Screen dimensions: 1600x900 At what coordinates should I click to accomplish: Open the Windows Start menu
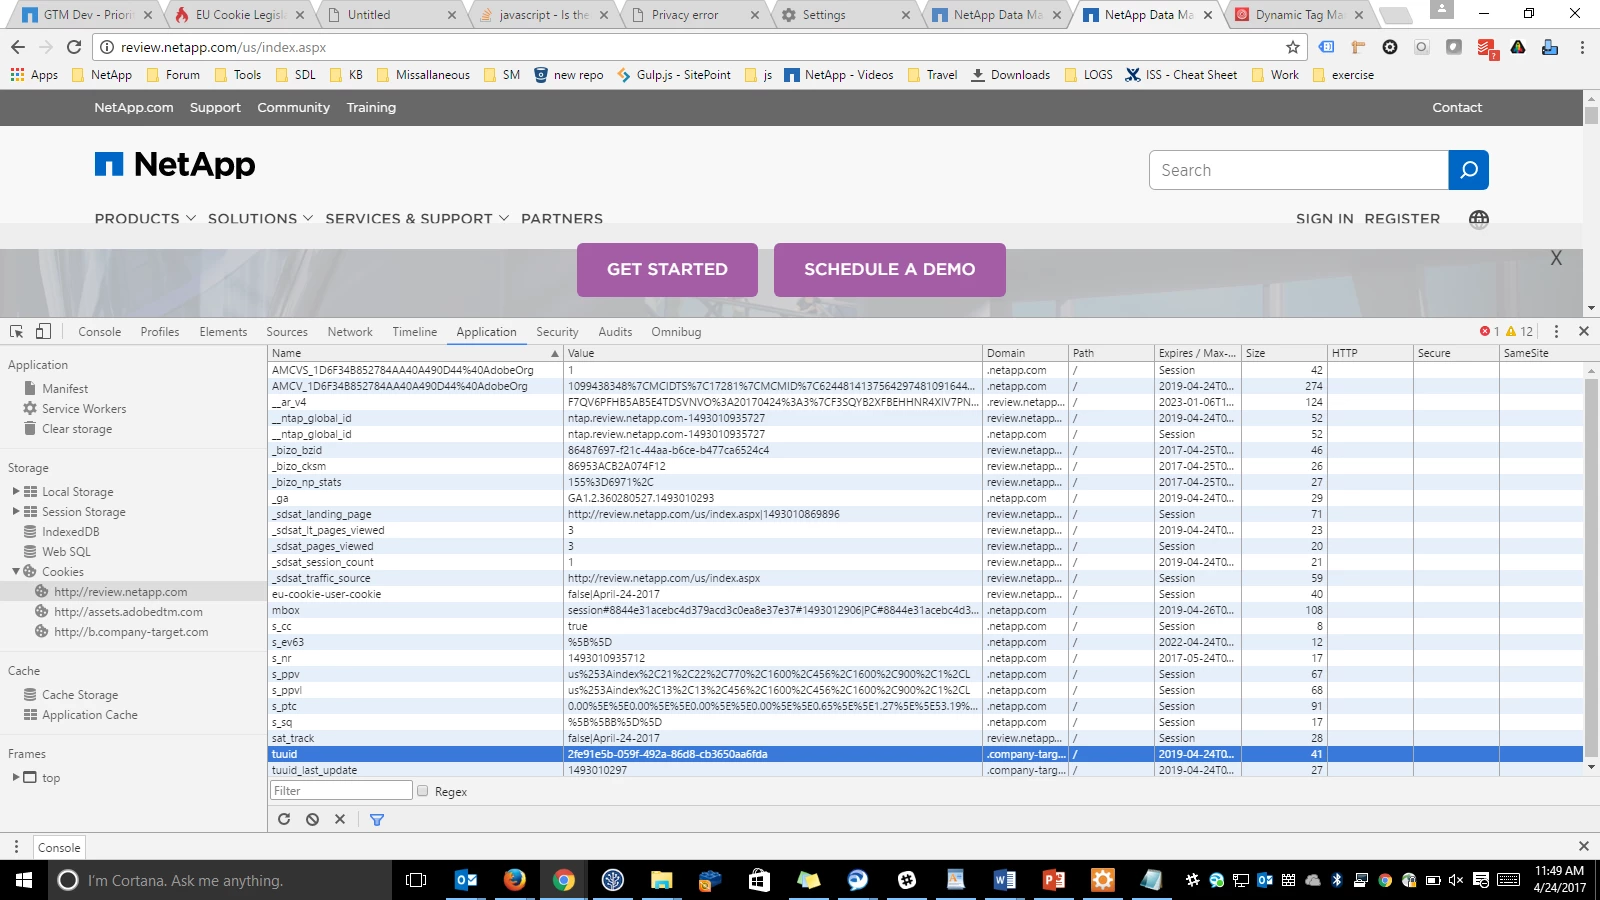point(24,880)
